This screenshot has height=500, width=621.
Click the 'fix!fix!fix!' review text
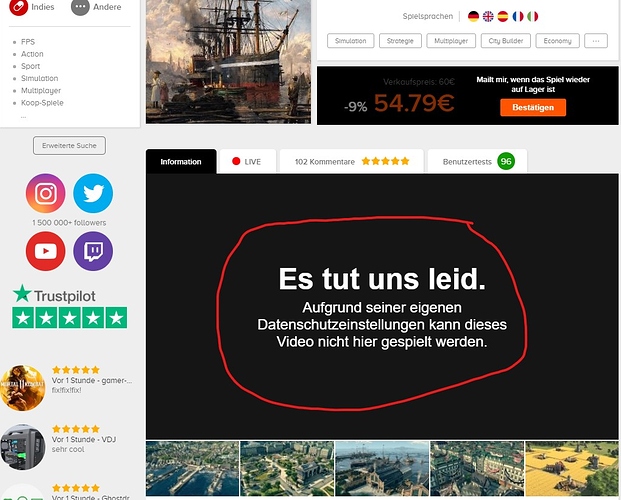(67, 390)
